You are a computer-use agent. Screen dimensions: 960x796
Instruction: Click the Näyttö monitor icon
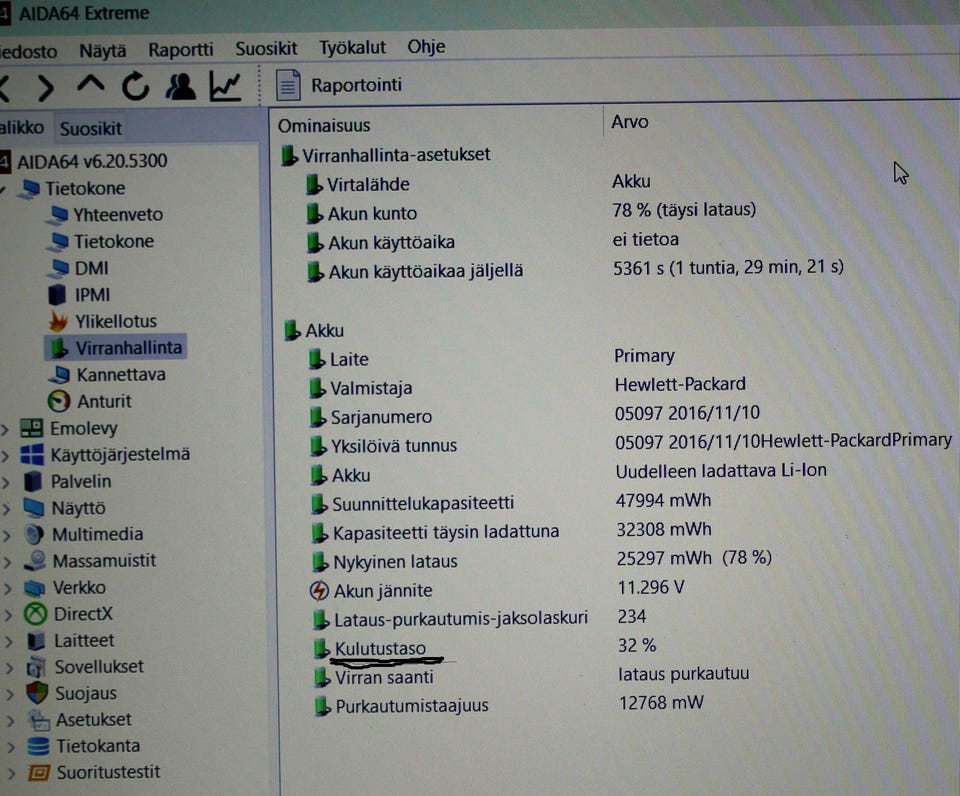click(34, 508)
